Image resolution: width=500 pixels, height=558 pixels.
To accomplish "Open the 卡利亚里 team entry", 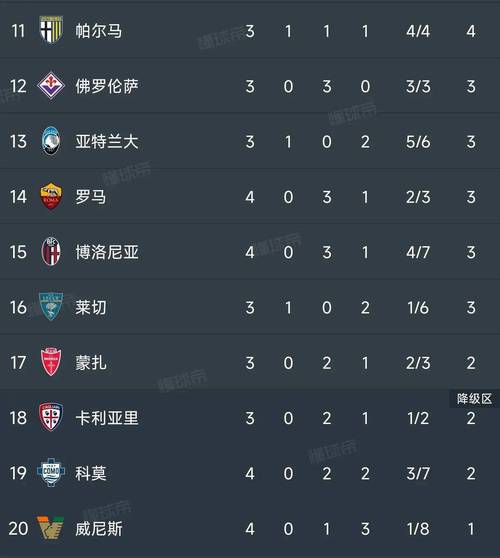I will [107, 418].
